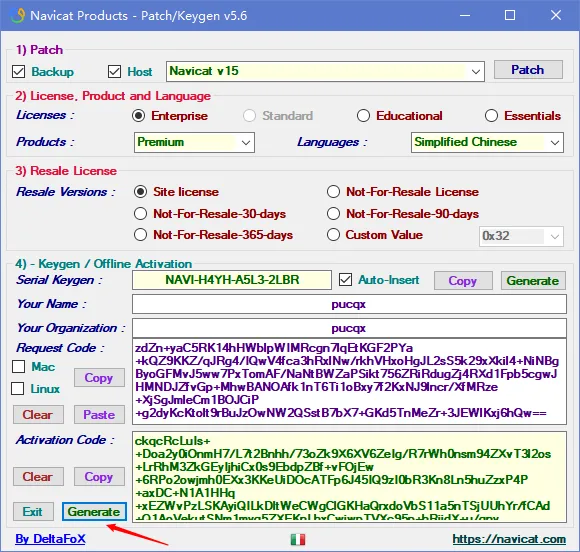Maximize the Patch/Keygen window
This screenshot has width=580, height=552.
click(510, 16)
